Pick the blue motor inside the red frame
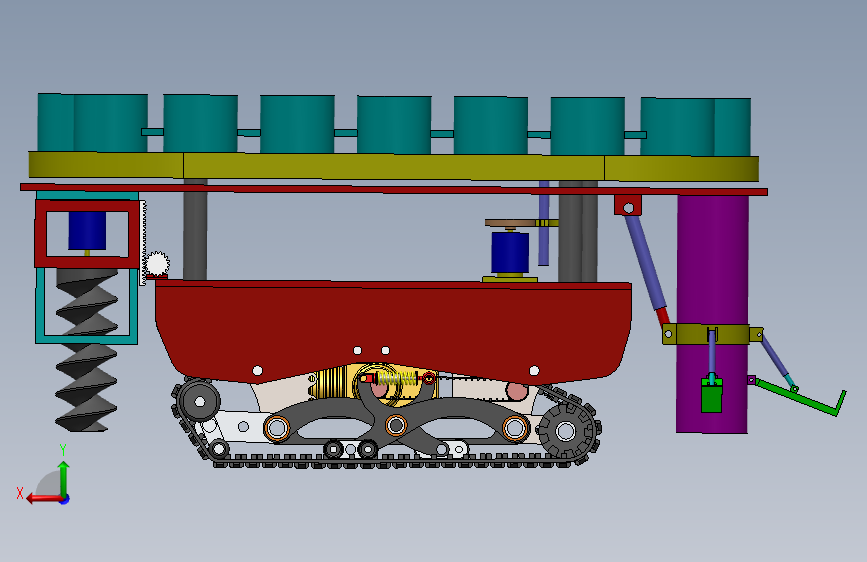This screenshot has width=867, height=562. [x=87, y=231]
